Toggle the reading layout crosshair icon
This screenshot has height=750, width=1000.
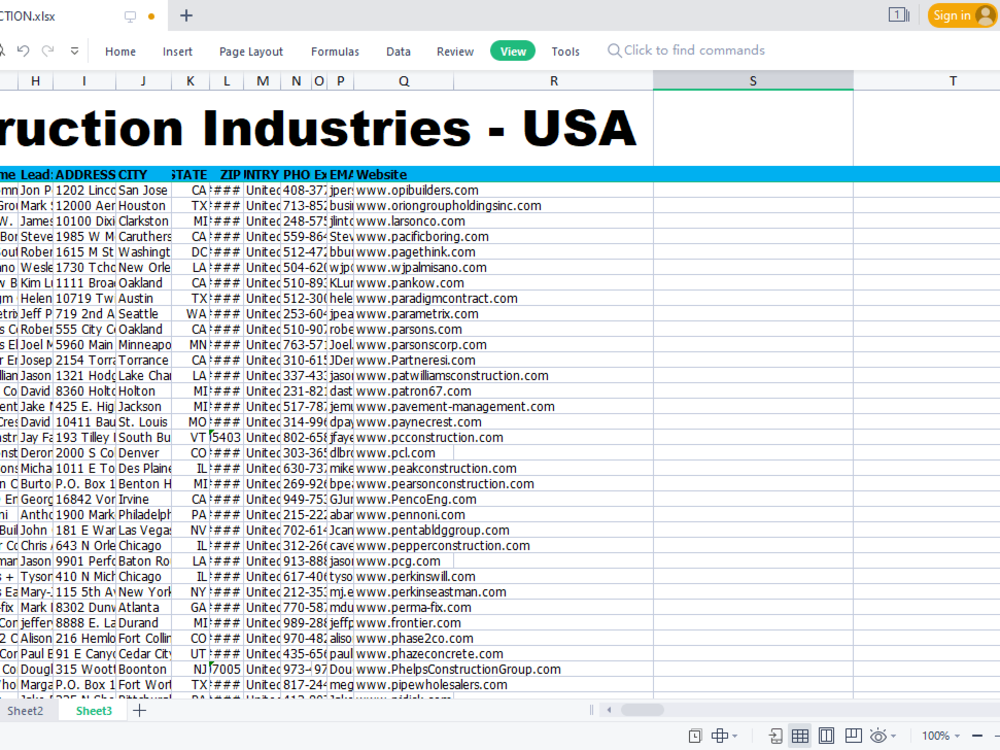(x=719, y=736)
